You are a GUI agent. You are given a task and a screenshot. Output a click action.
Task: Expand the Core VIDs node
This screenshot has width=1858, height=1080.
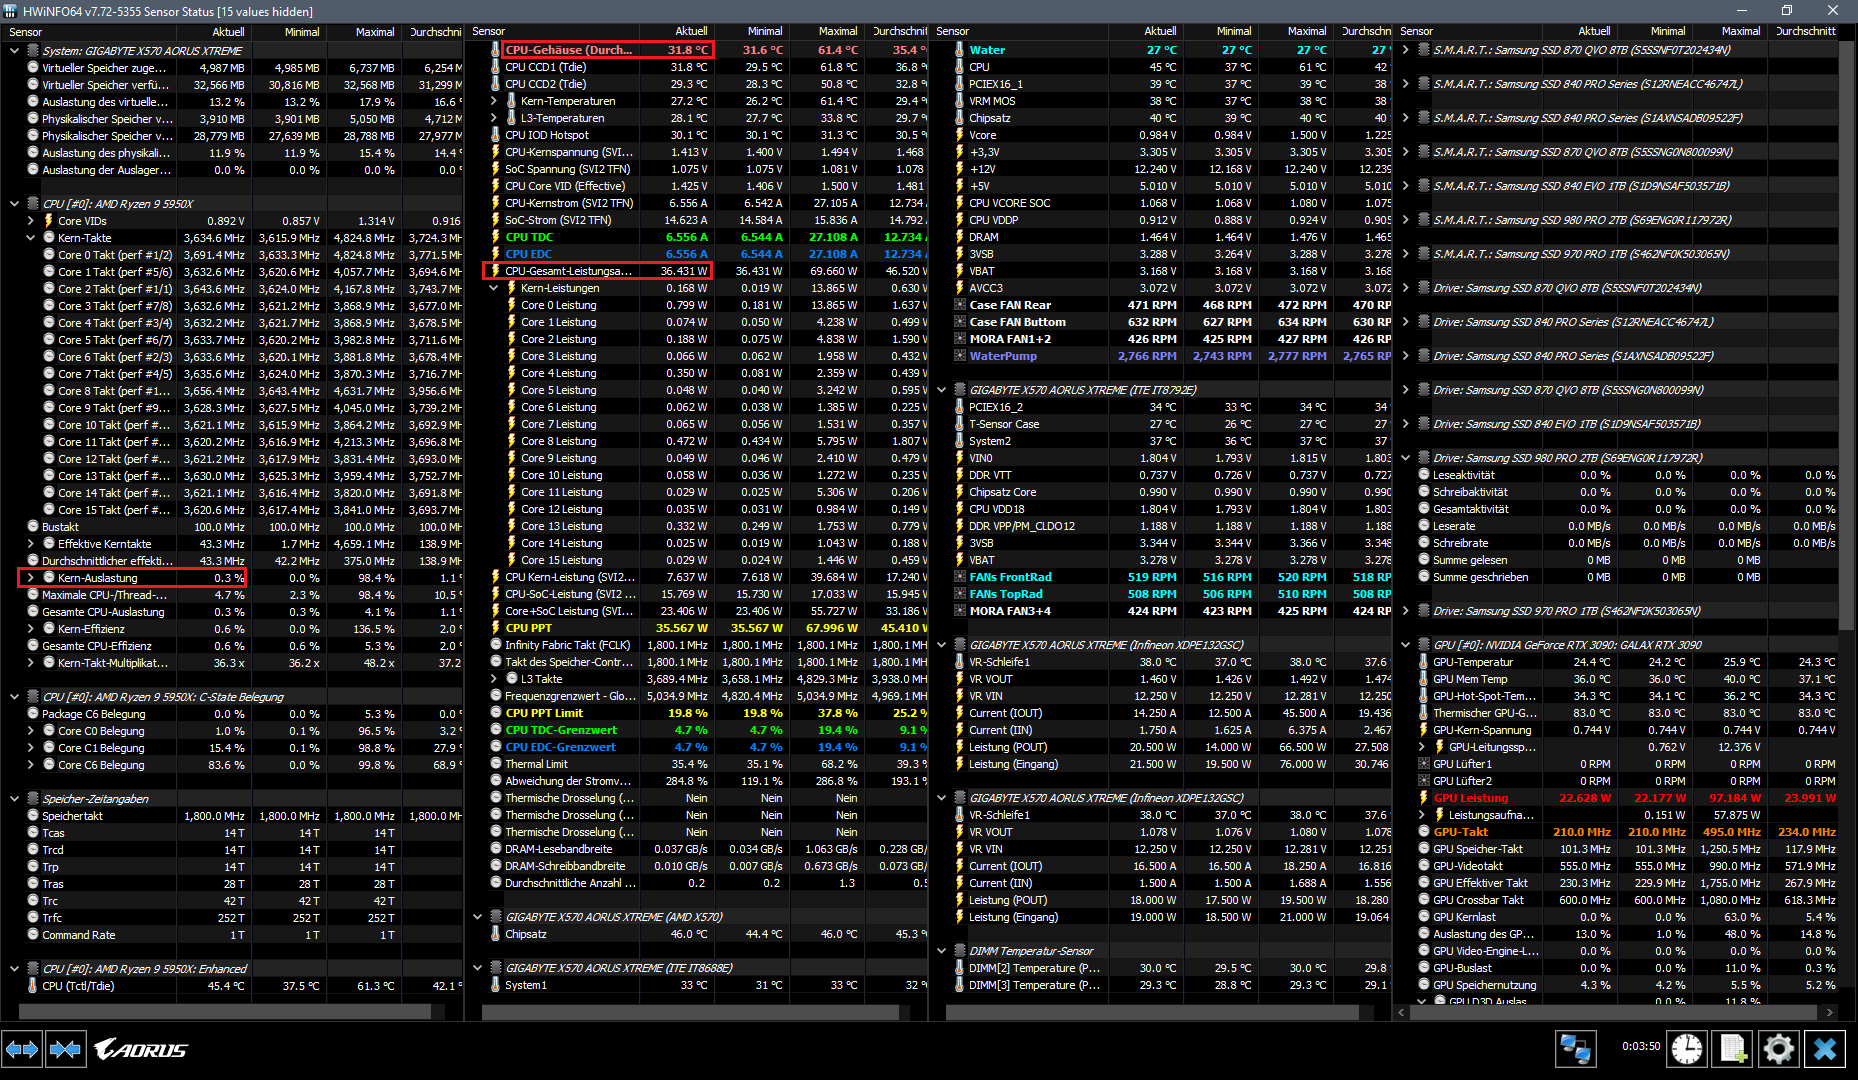tap(30, 221)
